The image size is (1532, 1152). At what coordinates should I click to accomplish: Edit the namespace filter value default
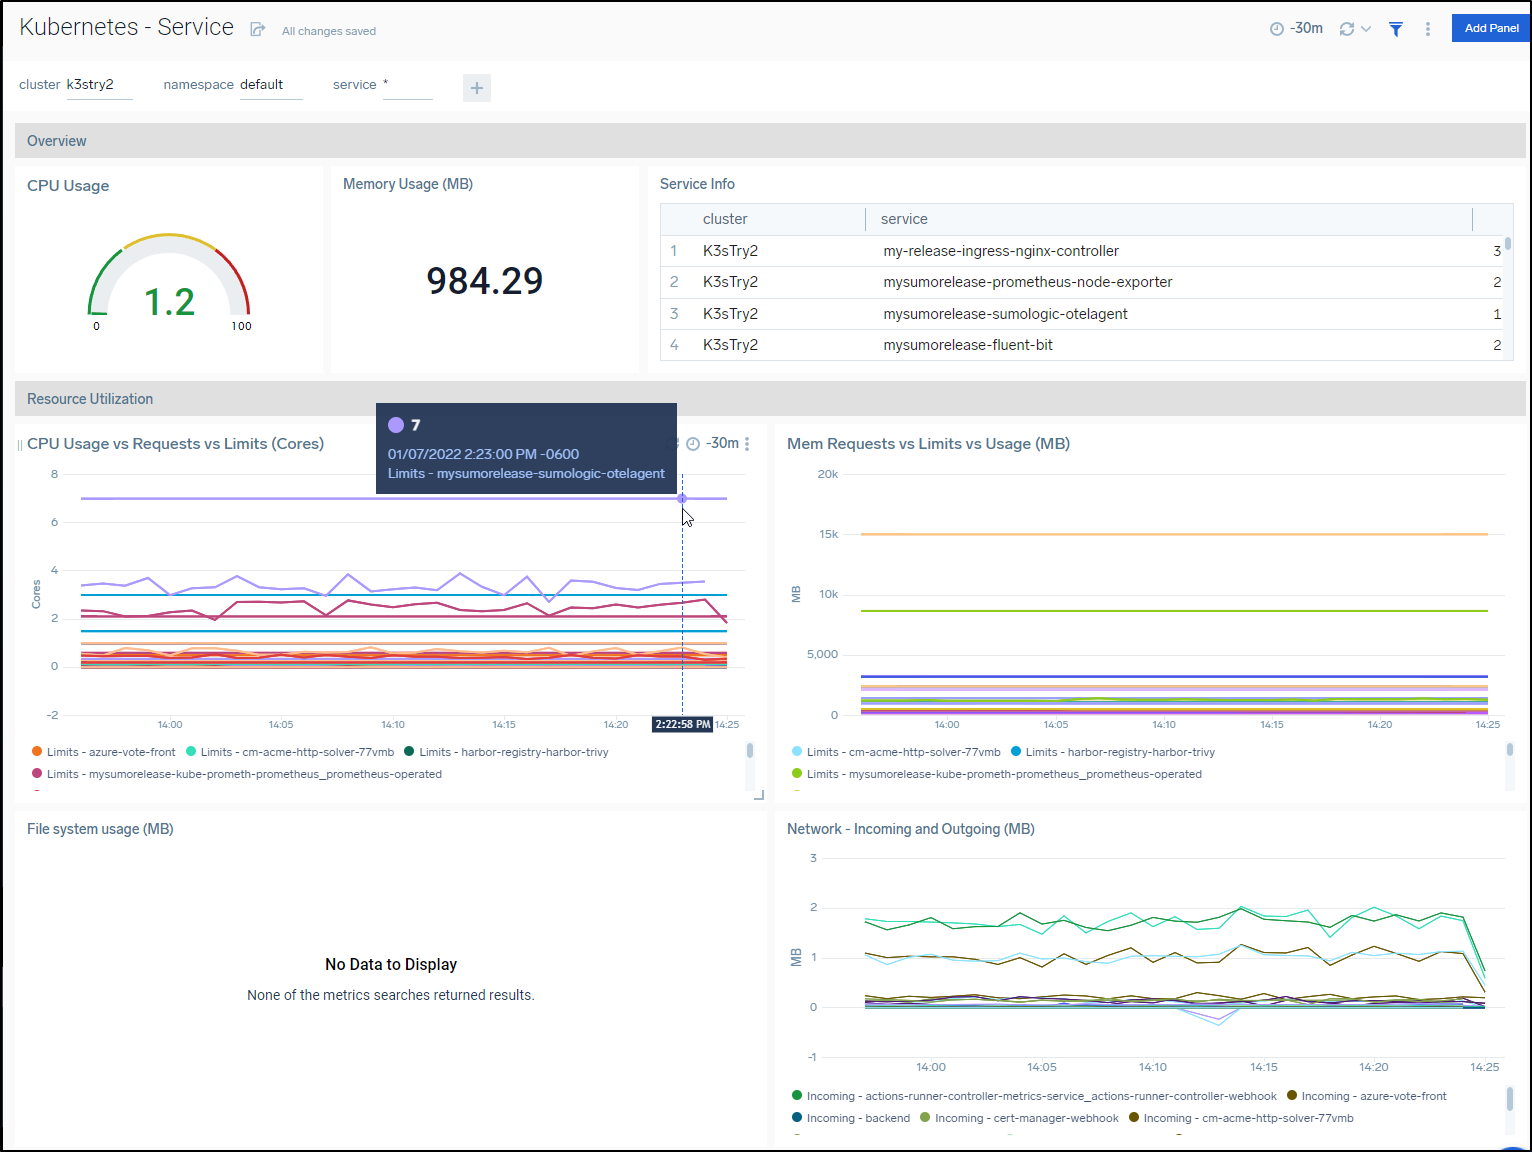[x=271, y=85]
